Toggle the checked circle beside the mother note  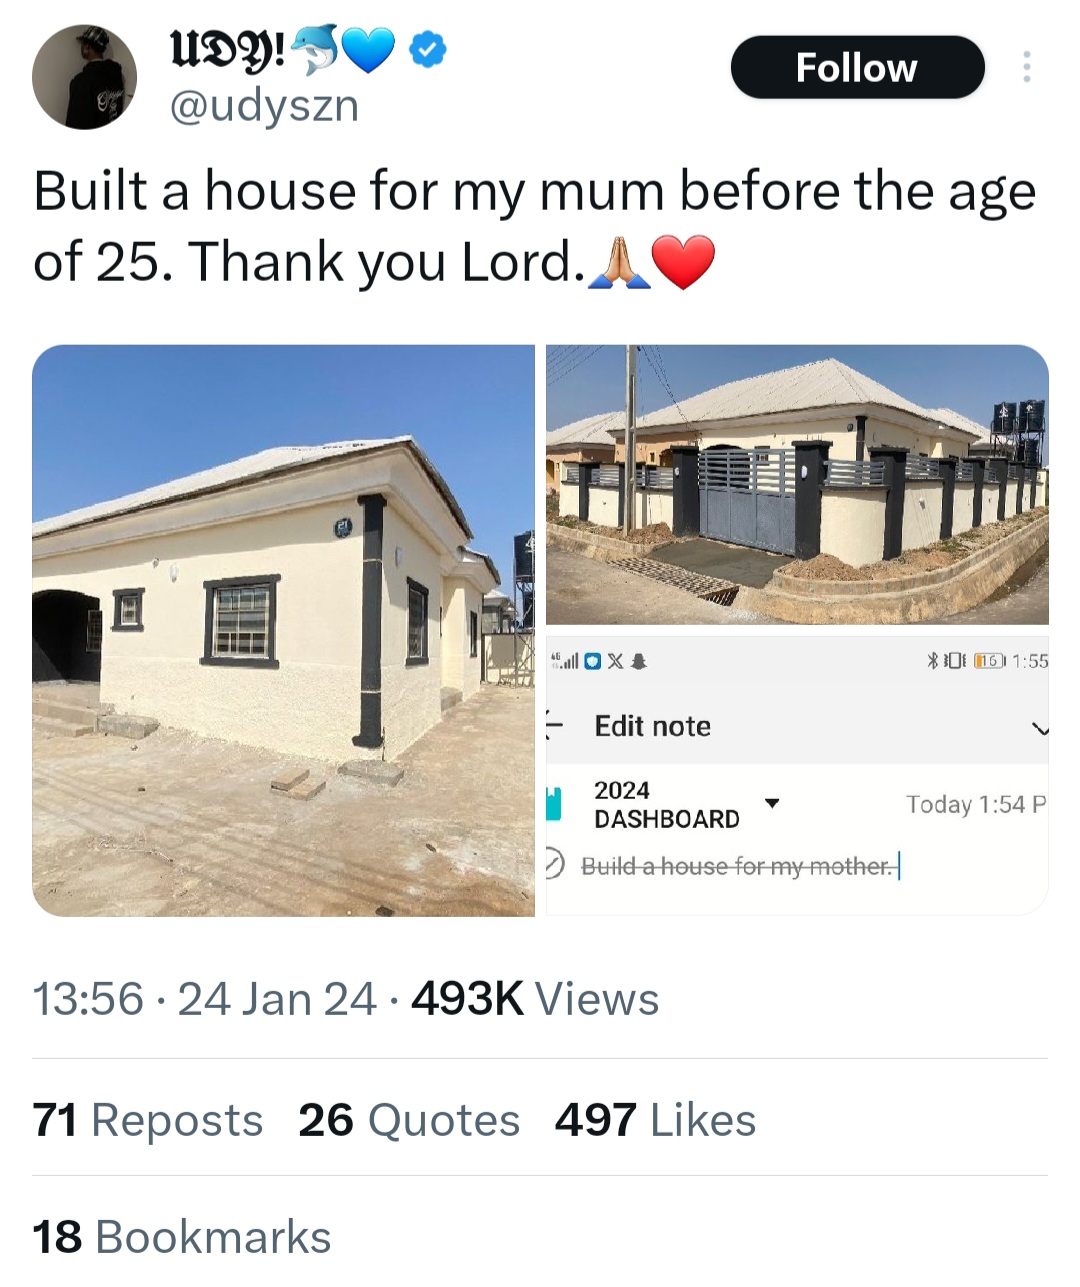(555, 865)
